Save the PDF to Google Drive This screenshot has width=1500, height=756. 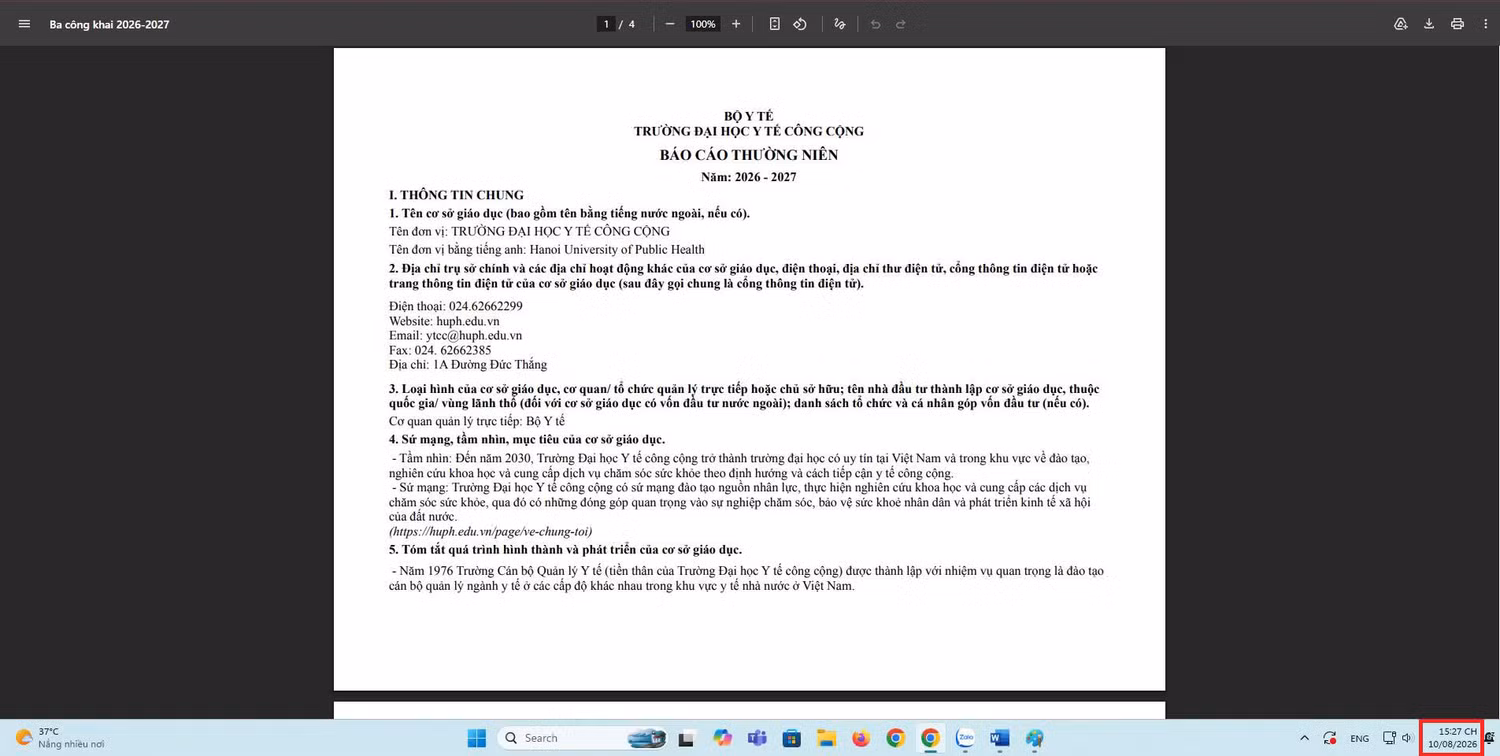tap(1401, 24)
